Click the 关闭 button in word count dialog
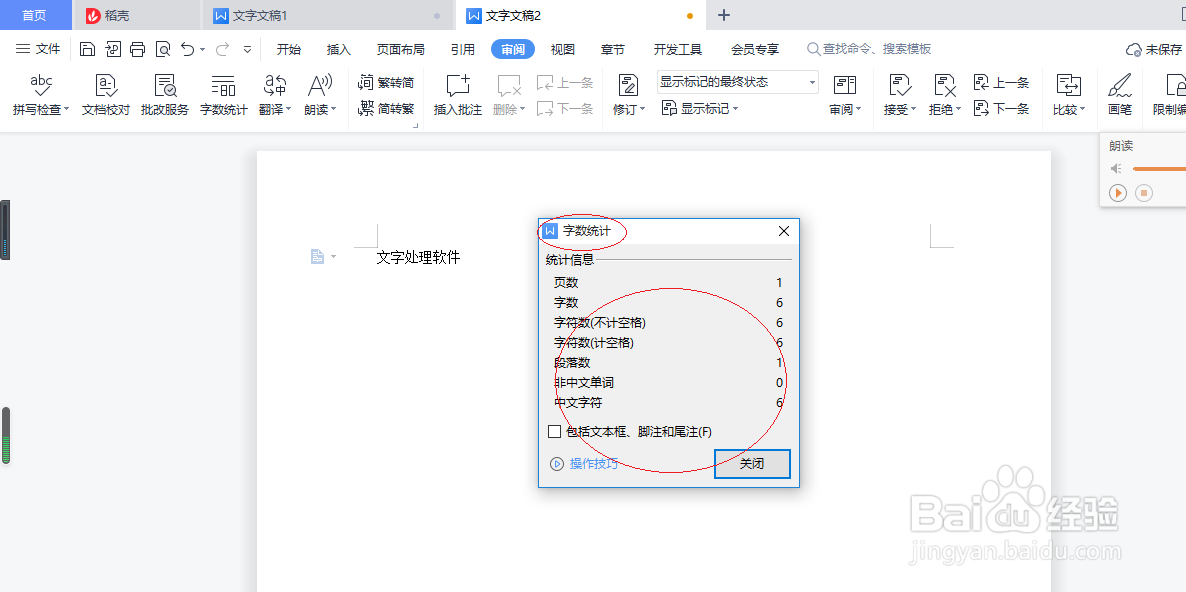 [752, 463]
